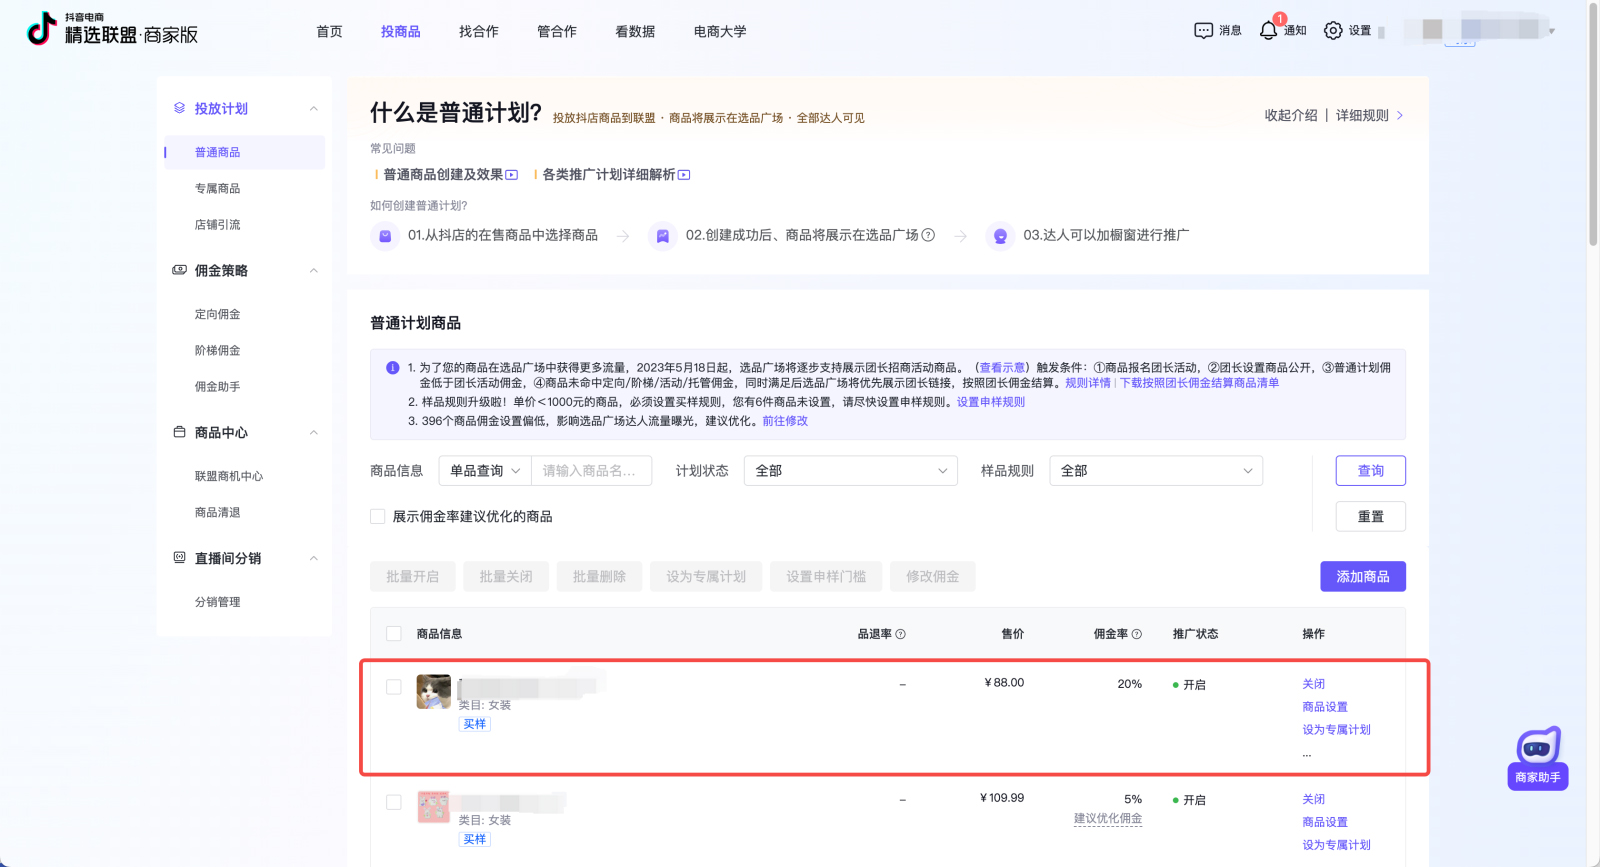Play video icon beside 普通商品创建及效果

[512, 175]
